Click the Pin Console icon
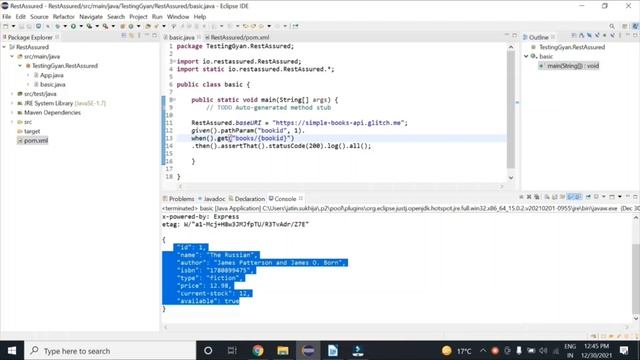This screenshot has width=640, height=360. 588,197
